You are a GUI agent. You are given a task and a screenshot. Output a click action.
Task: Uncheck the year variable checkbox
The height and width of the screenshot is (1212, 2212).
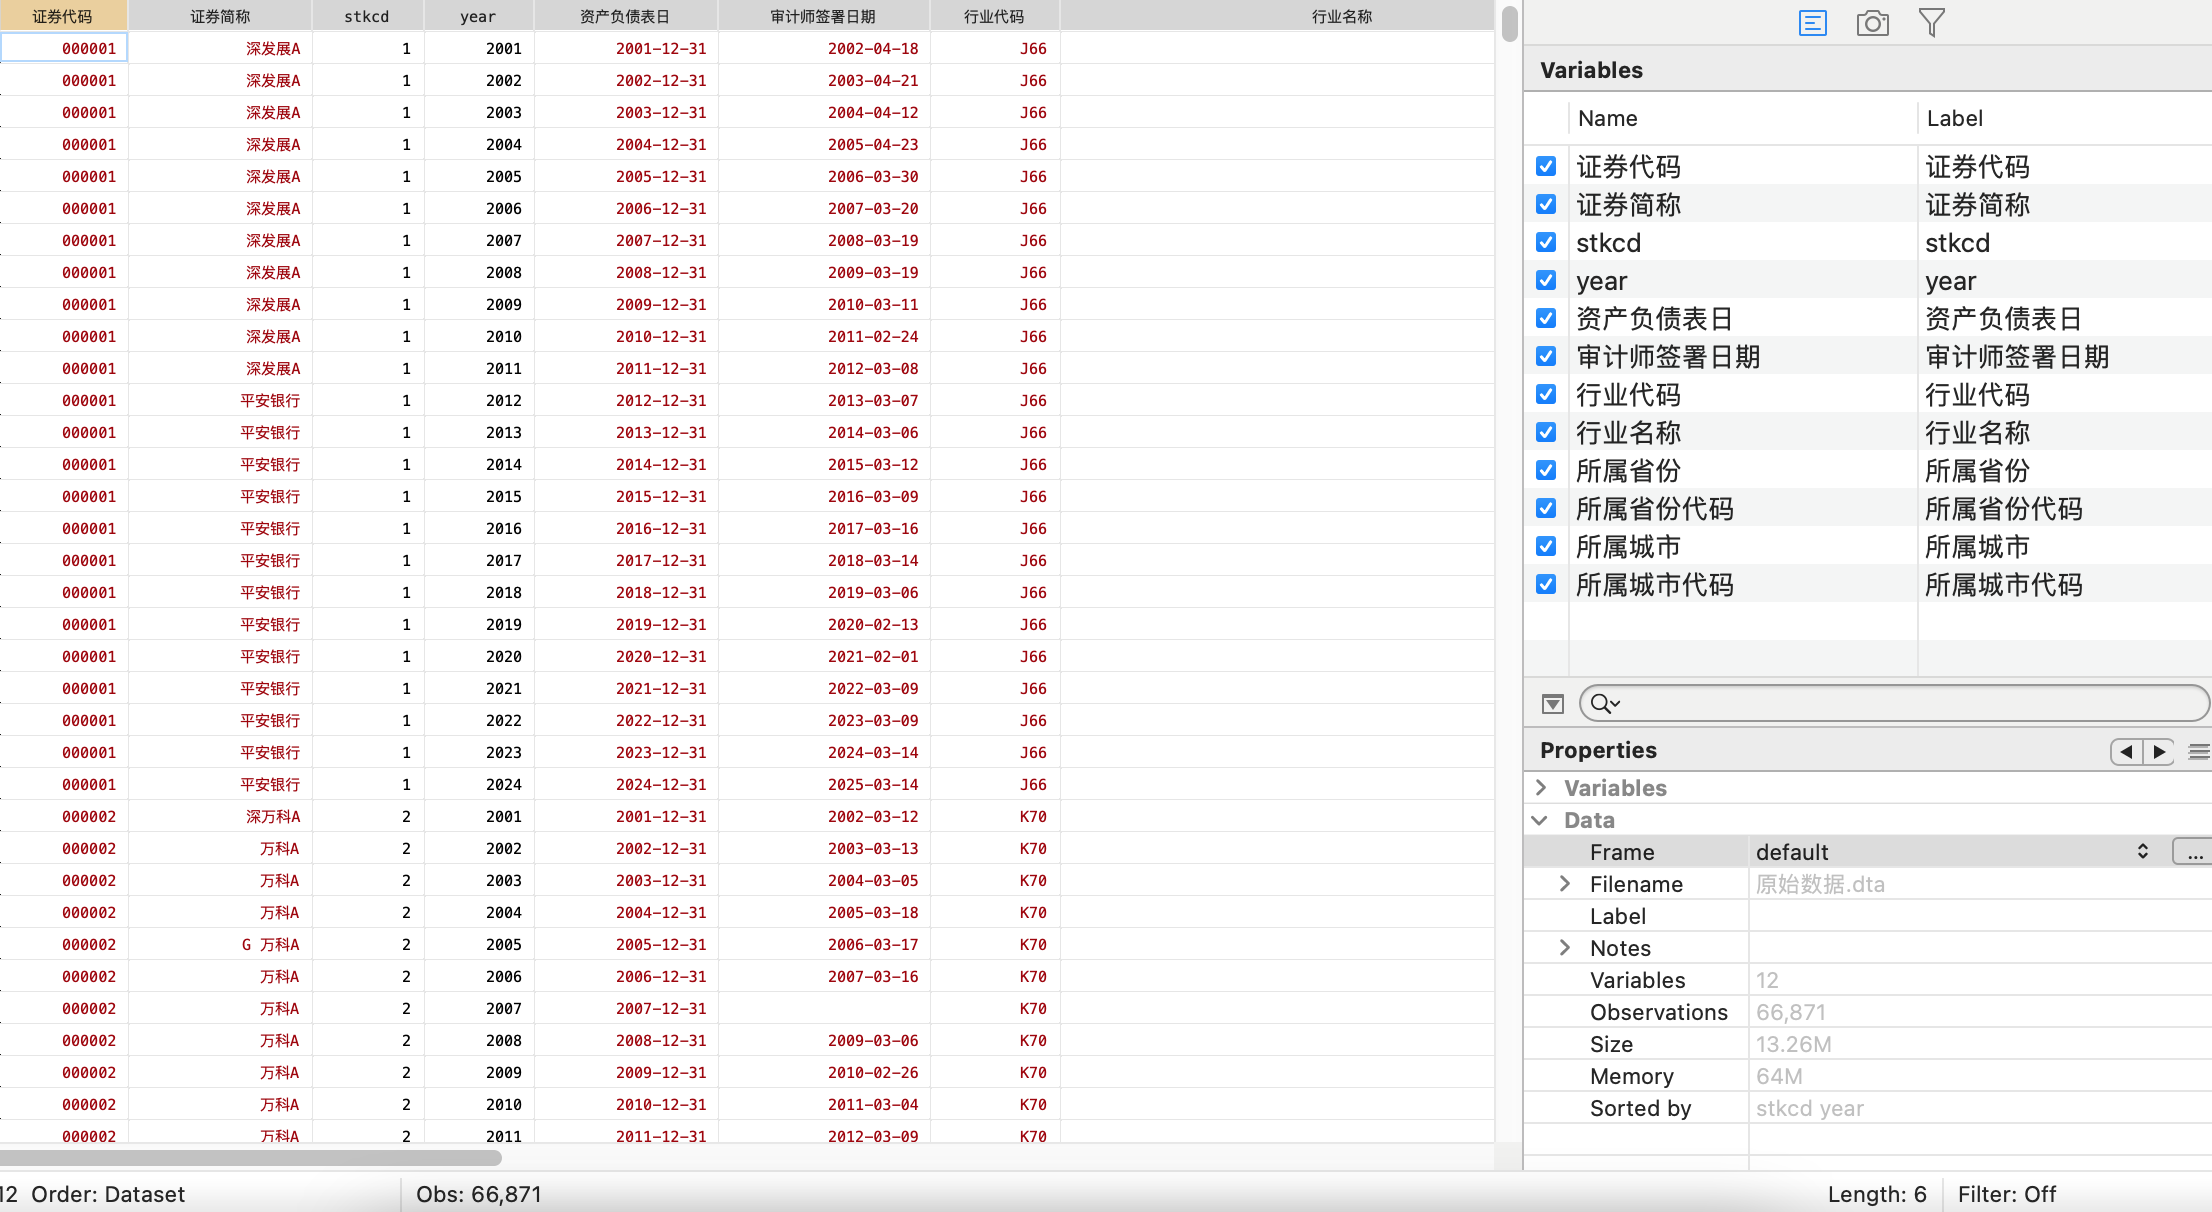click(x=1546, y=280)
